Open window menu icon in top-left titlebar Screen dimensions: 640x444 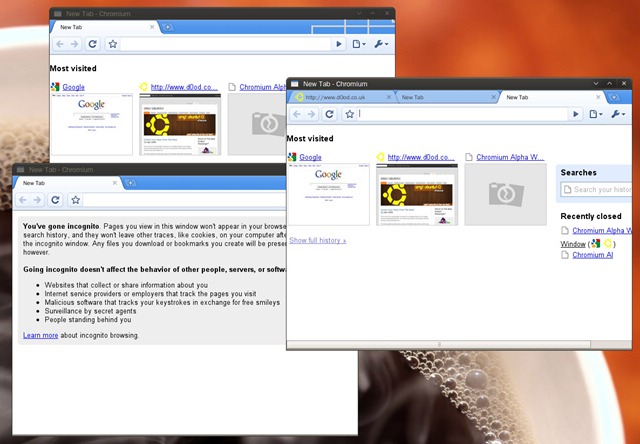coord(58,14)
